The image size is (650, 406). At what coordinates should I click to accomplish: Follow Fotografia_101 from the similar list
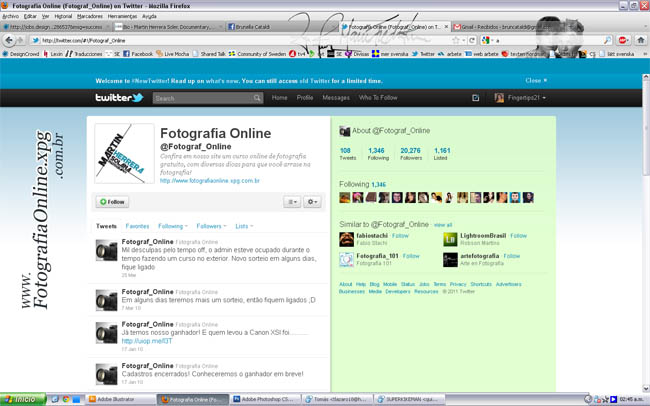pyautogui.click(x=411, y=256)
